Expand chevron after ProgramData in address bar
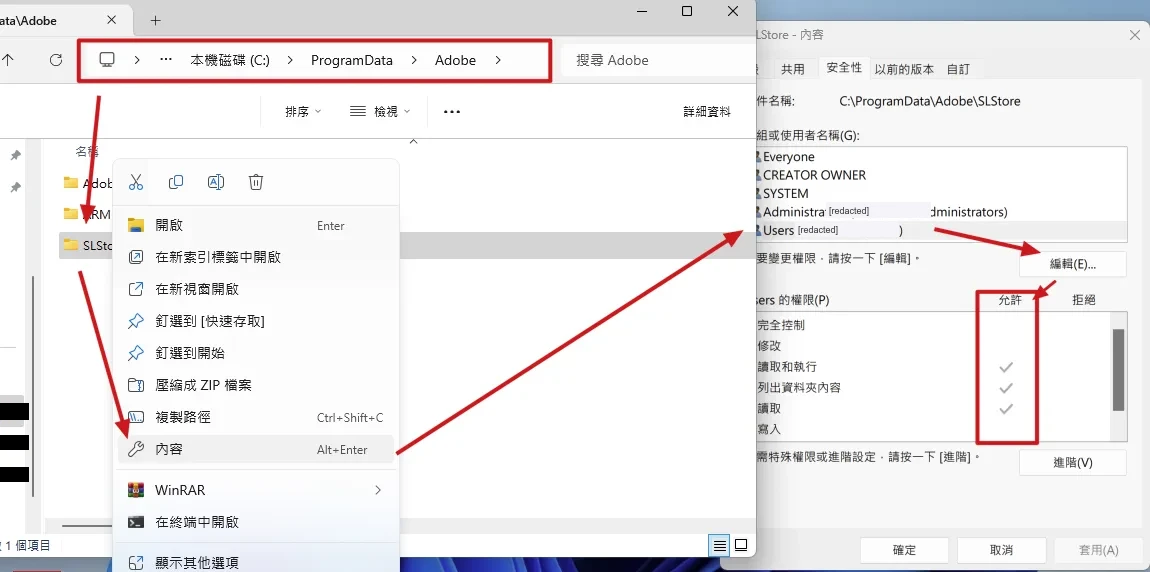Image resolution: width=1150 pixels, height=572 pixels. 414,60
